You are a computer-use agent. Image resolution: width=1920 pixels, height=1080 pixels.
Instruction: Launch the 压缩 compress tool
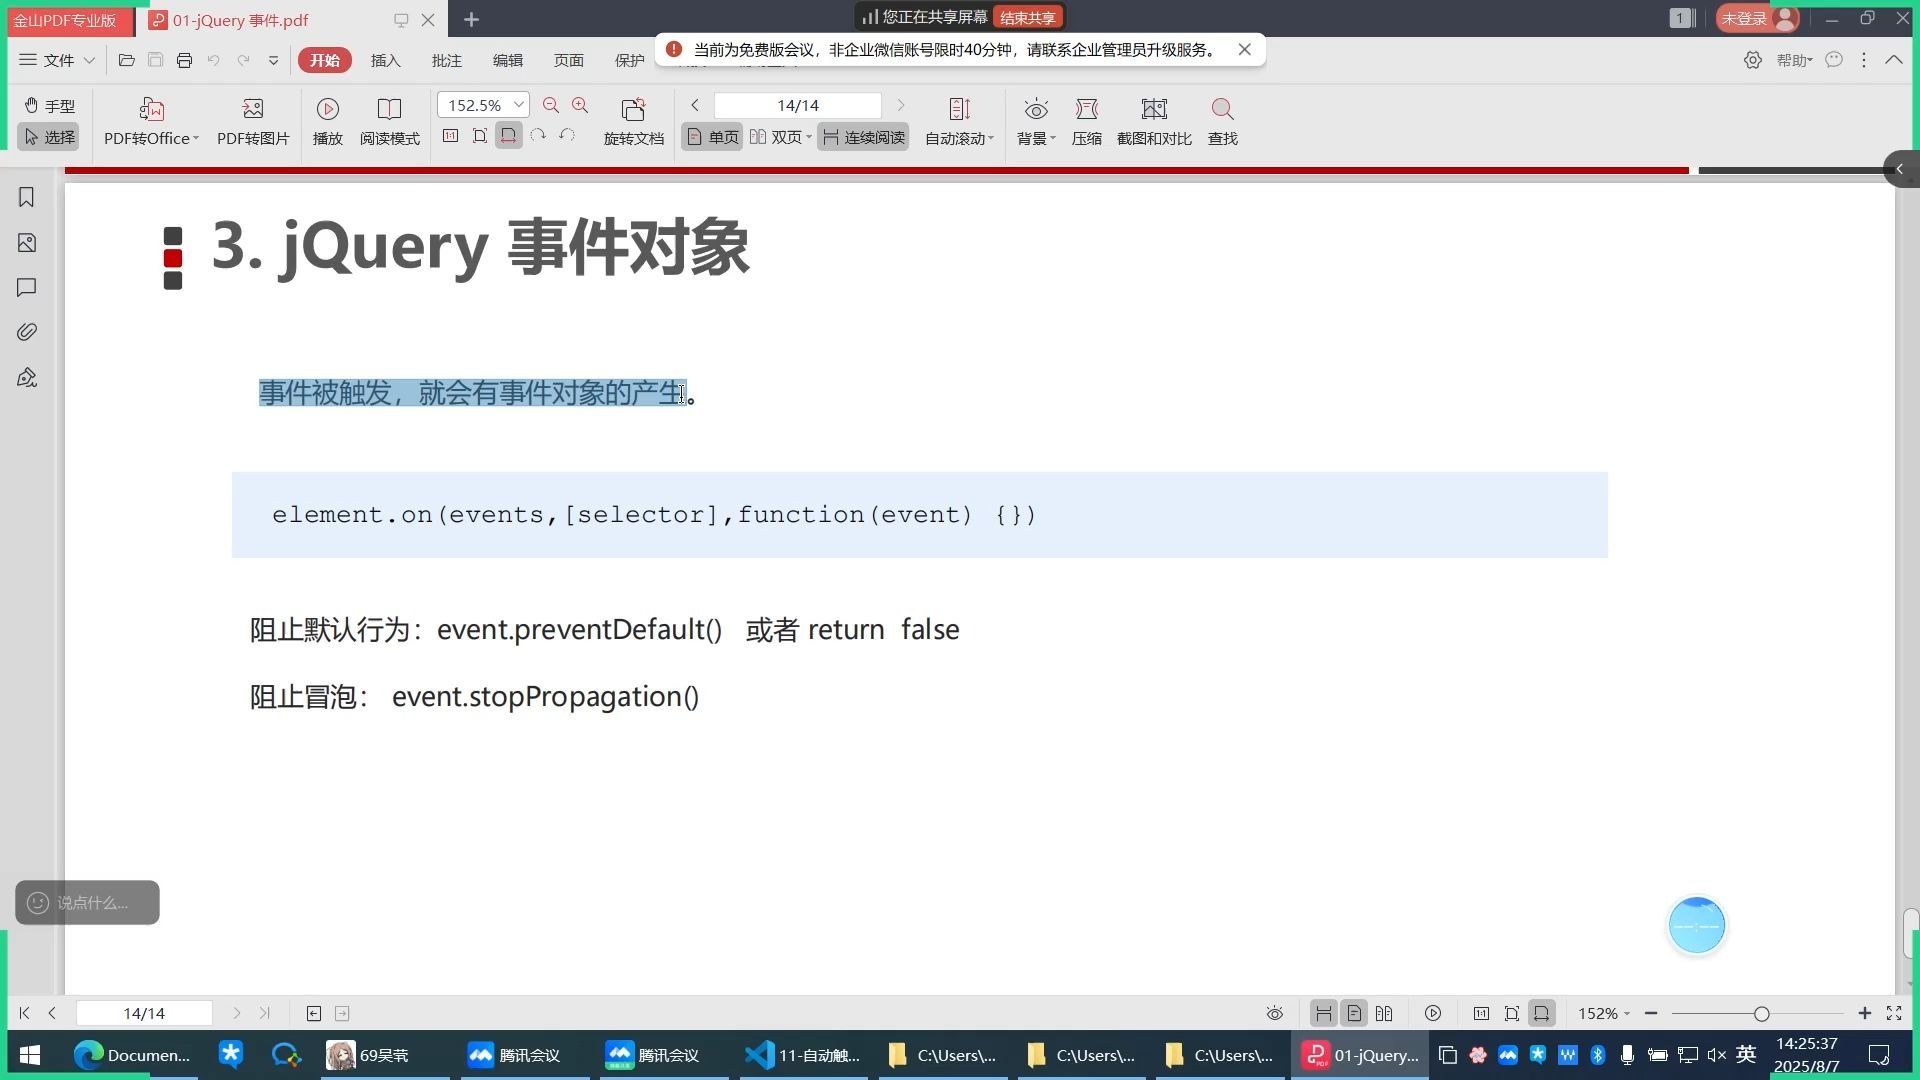(x=1086, y=120)
